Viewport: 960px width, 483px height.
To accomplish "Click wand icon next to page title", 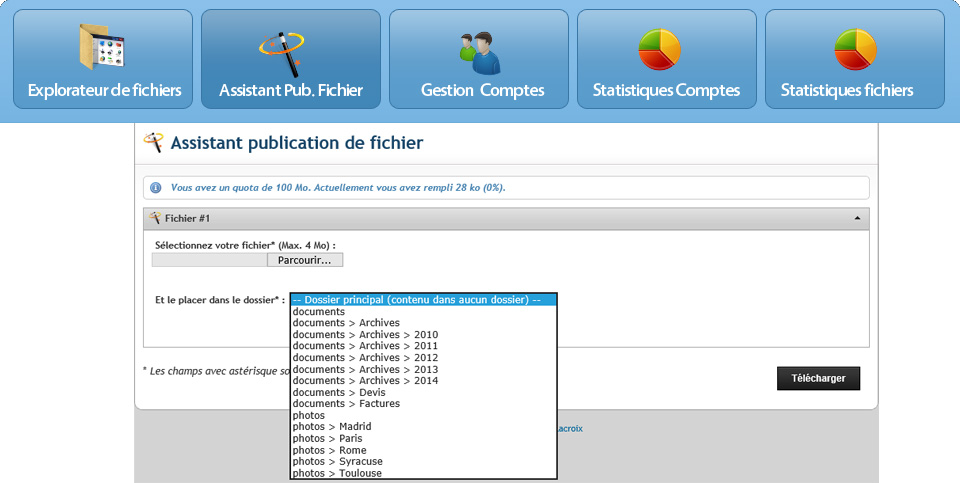I will tap(153, 143).
